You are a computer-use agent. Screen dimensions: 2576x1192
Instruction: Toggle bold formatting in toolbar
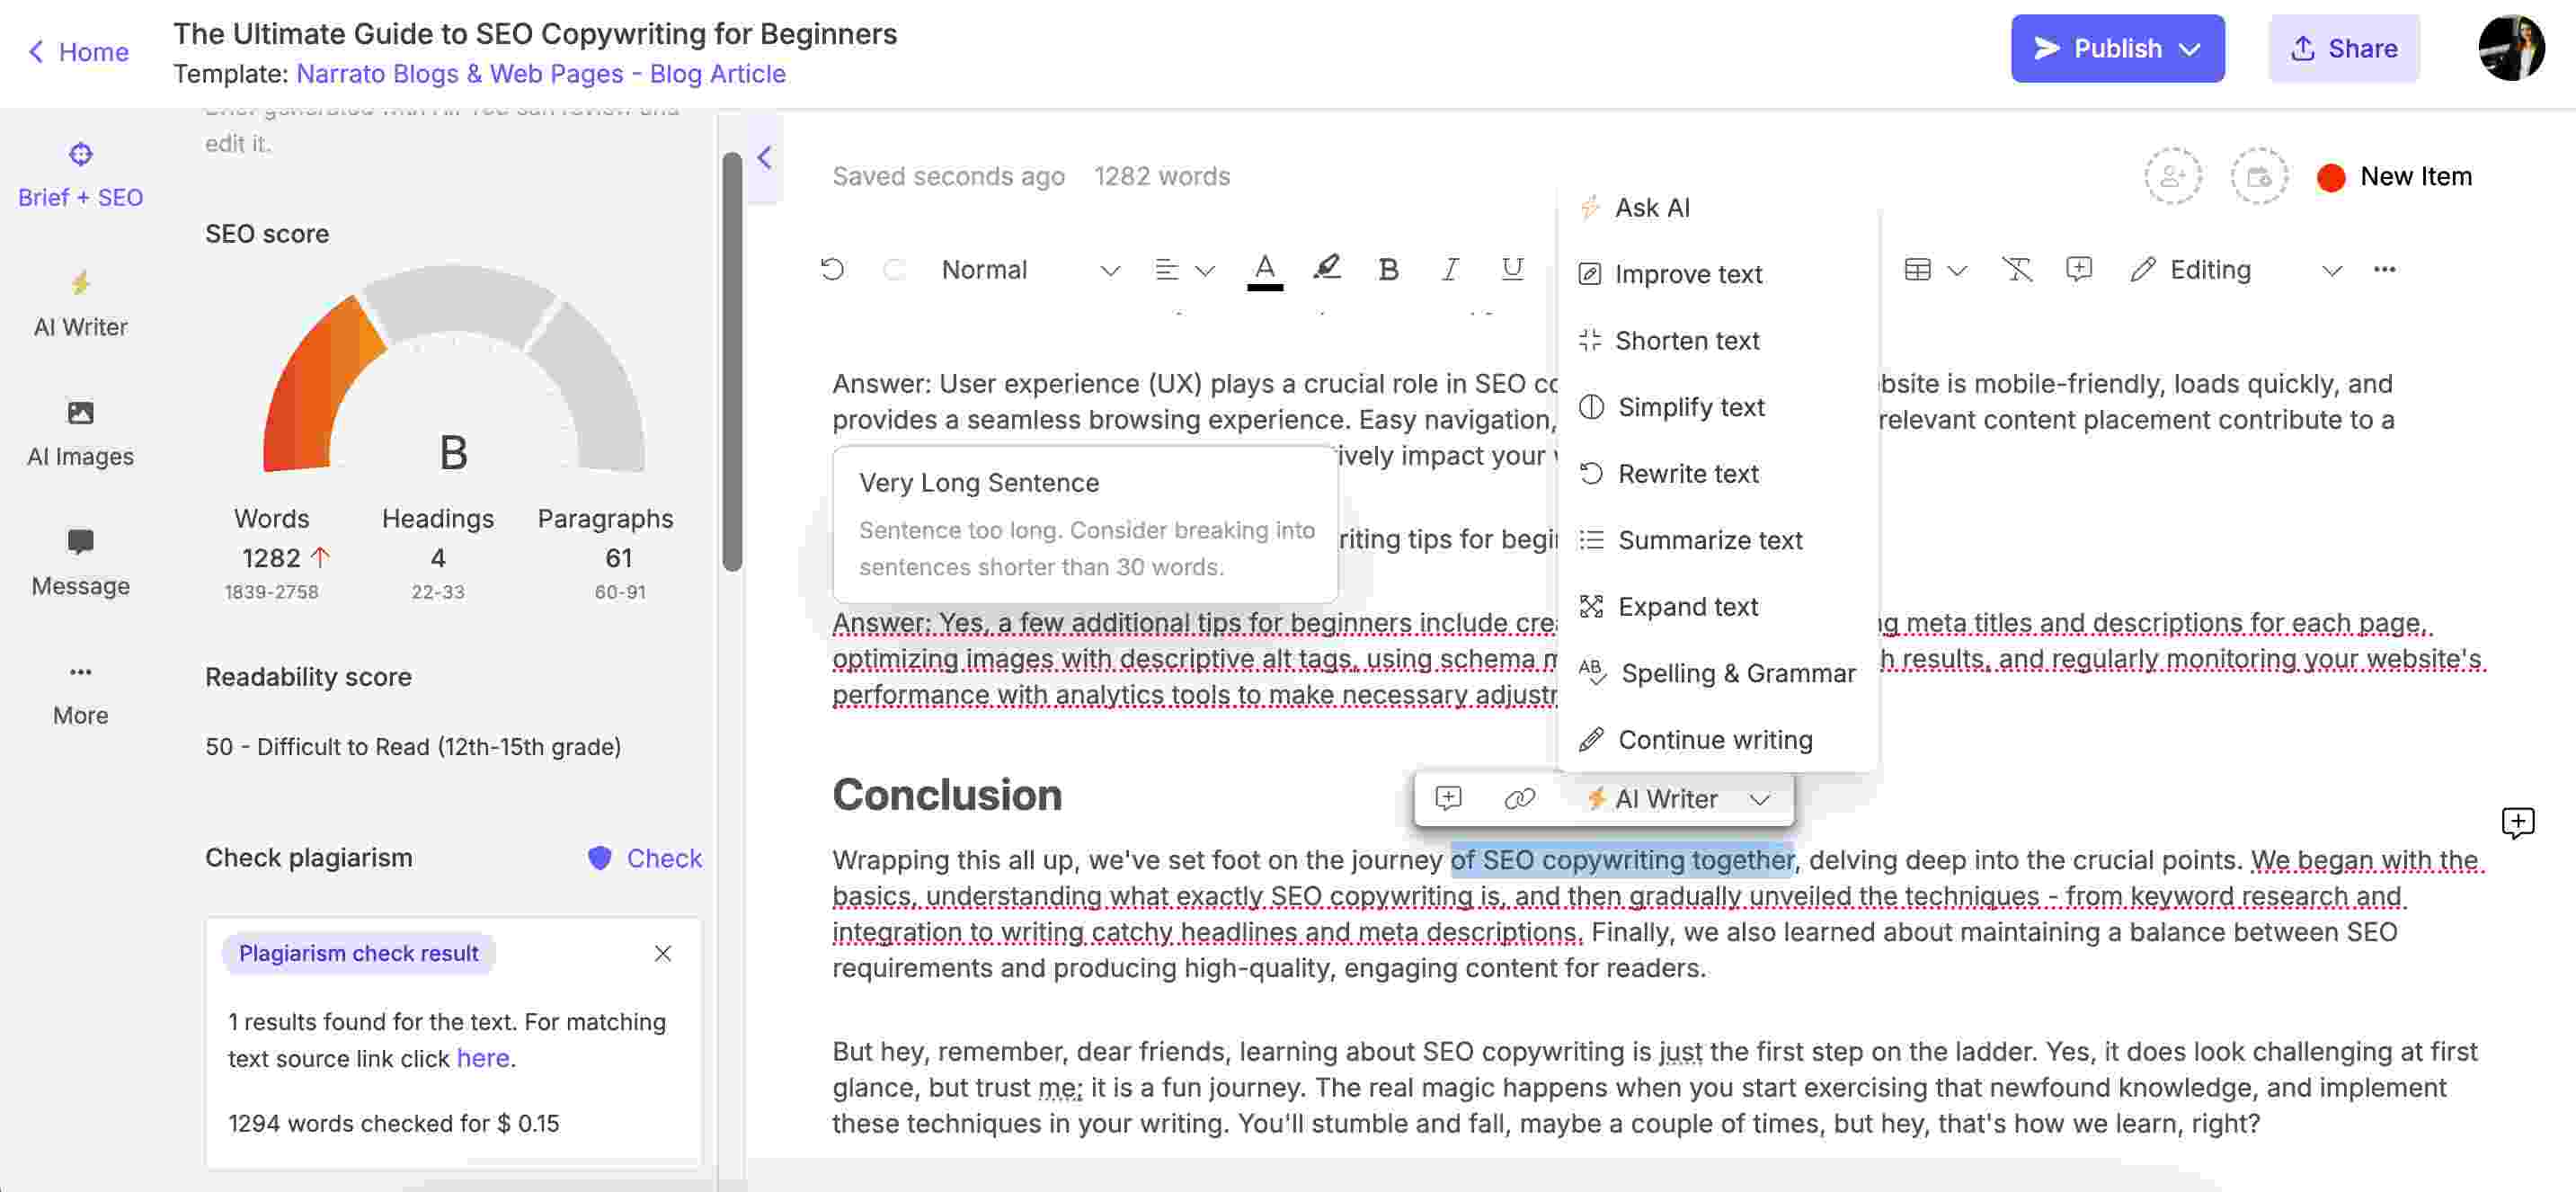pyautogui.click(x=1387, y=268)
